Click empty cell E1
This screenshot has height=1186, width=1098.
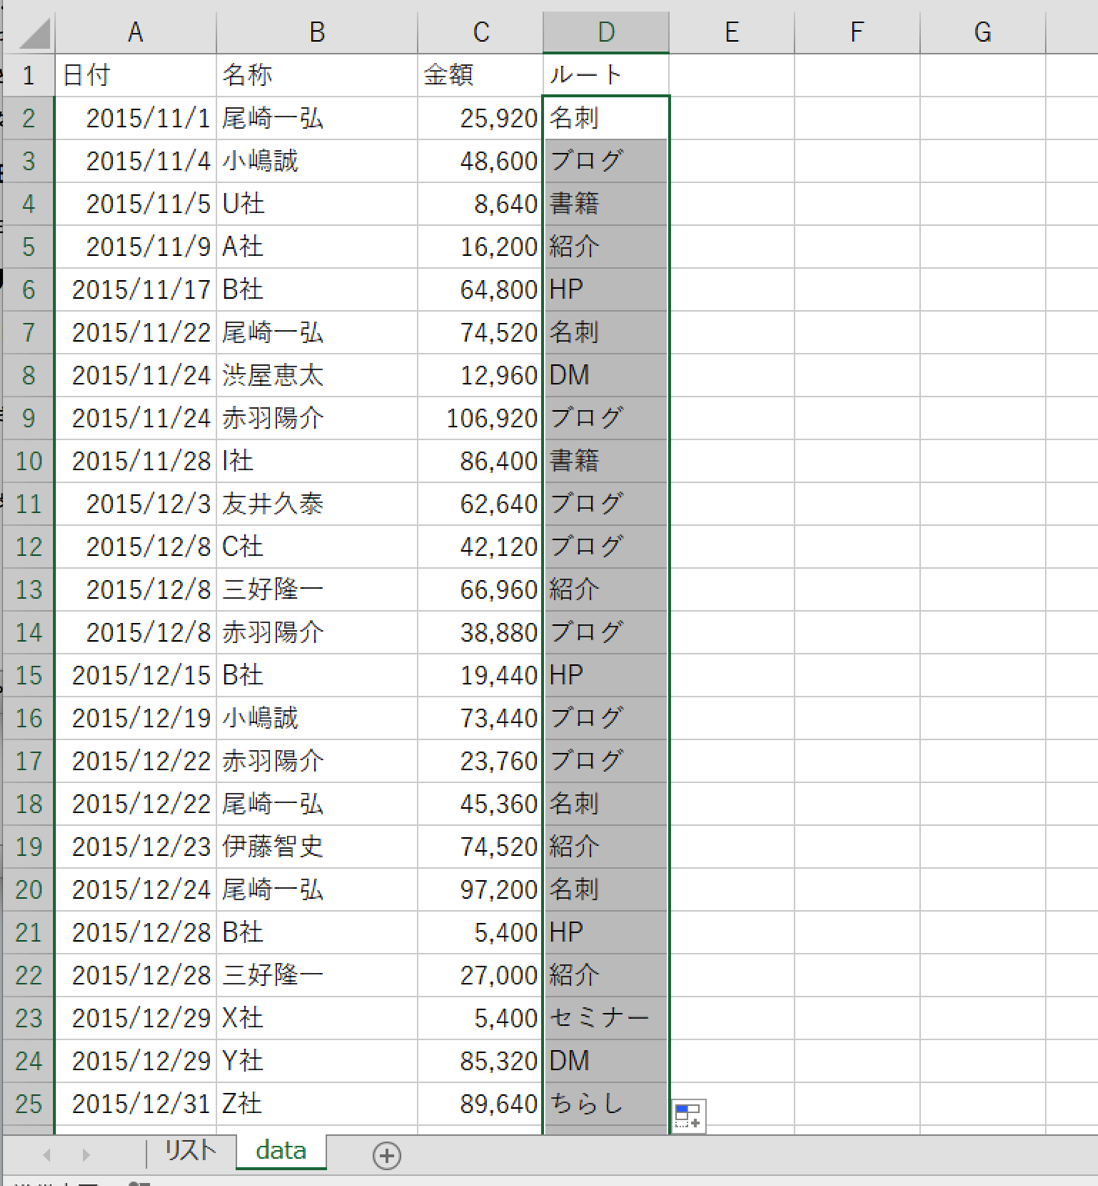[x=731, y=76]
